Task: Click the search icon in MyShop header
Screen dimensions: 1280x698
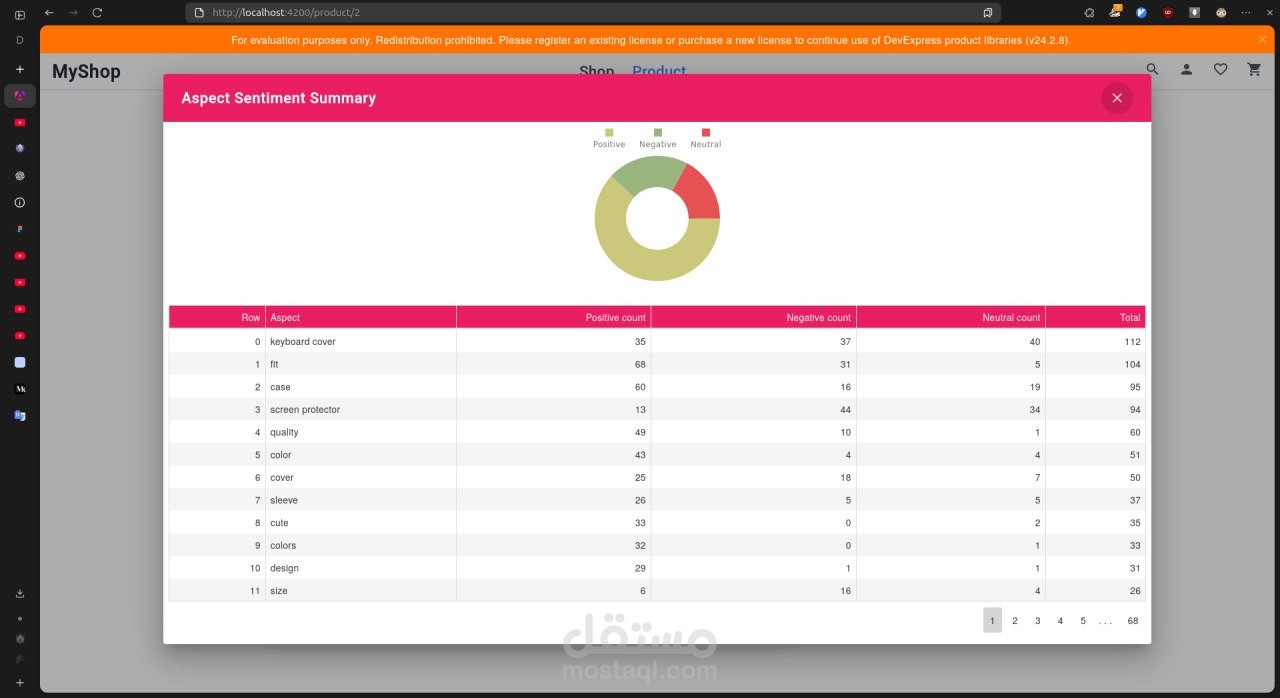Action: coord(1152,70)
